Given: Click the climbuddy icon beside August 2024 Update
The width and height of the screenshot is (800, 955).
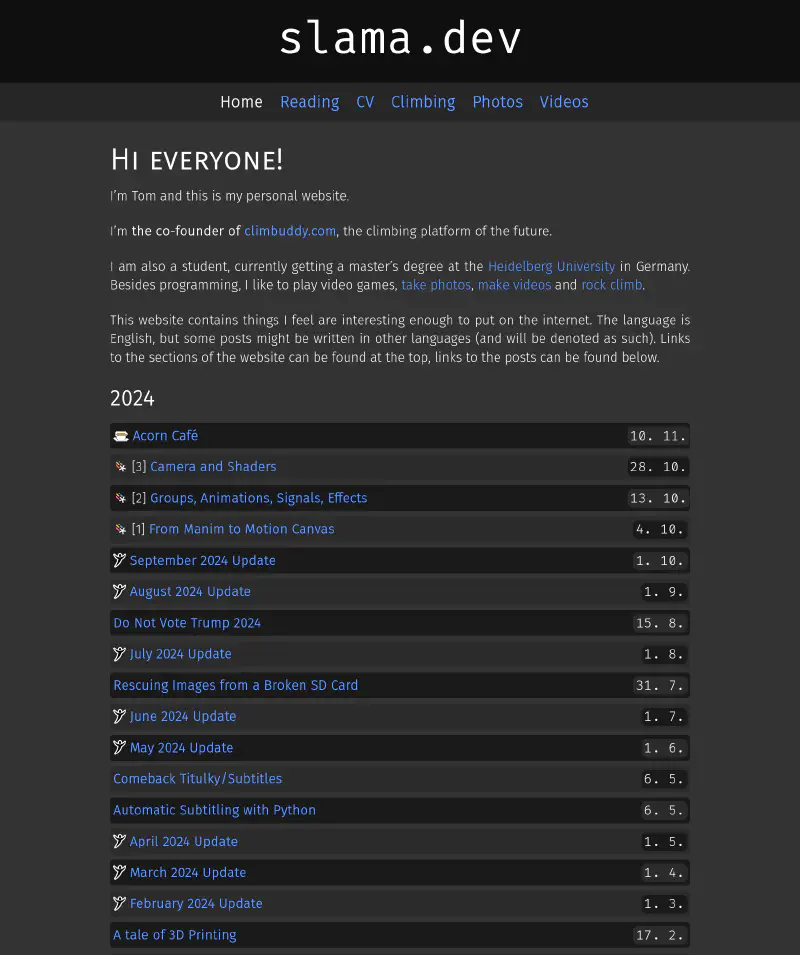Looking at the screenshot, I should (x=120, y=591).
